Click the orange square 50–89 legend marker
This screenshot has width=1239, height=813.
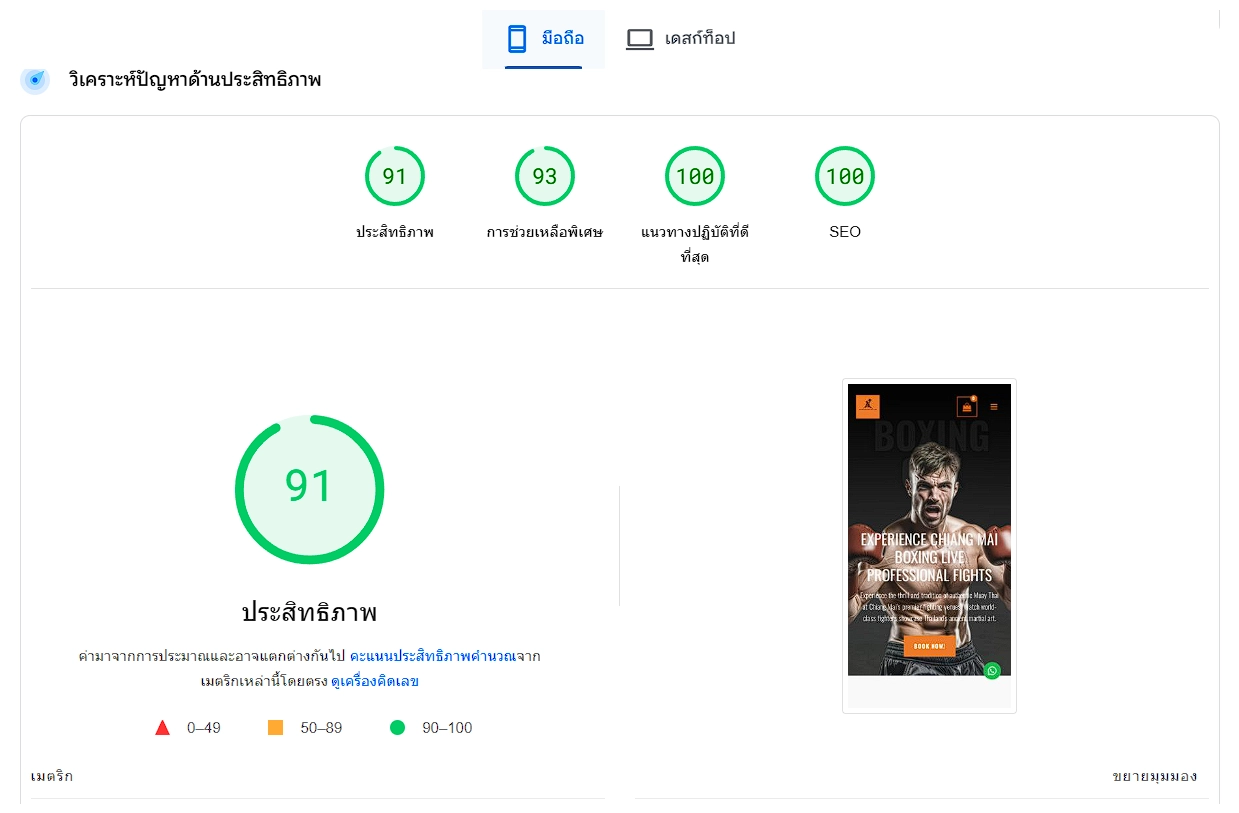tap(275, 728)
